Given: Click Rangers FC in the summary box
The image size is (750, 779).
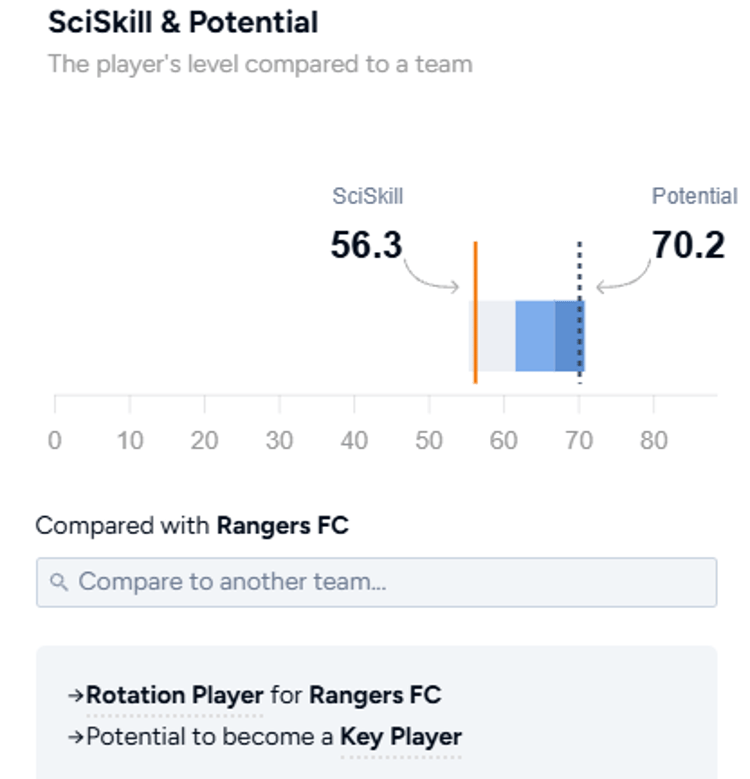Looking at the screenshot, I should point(375,695).
